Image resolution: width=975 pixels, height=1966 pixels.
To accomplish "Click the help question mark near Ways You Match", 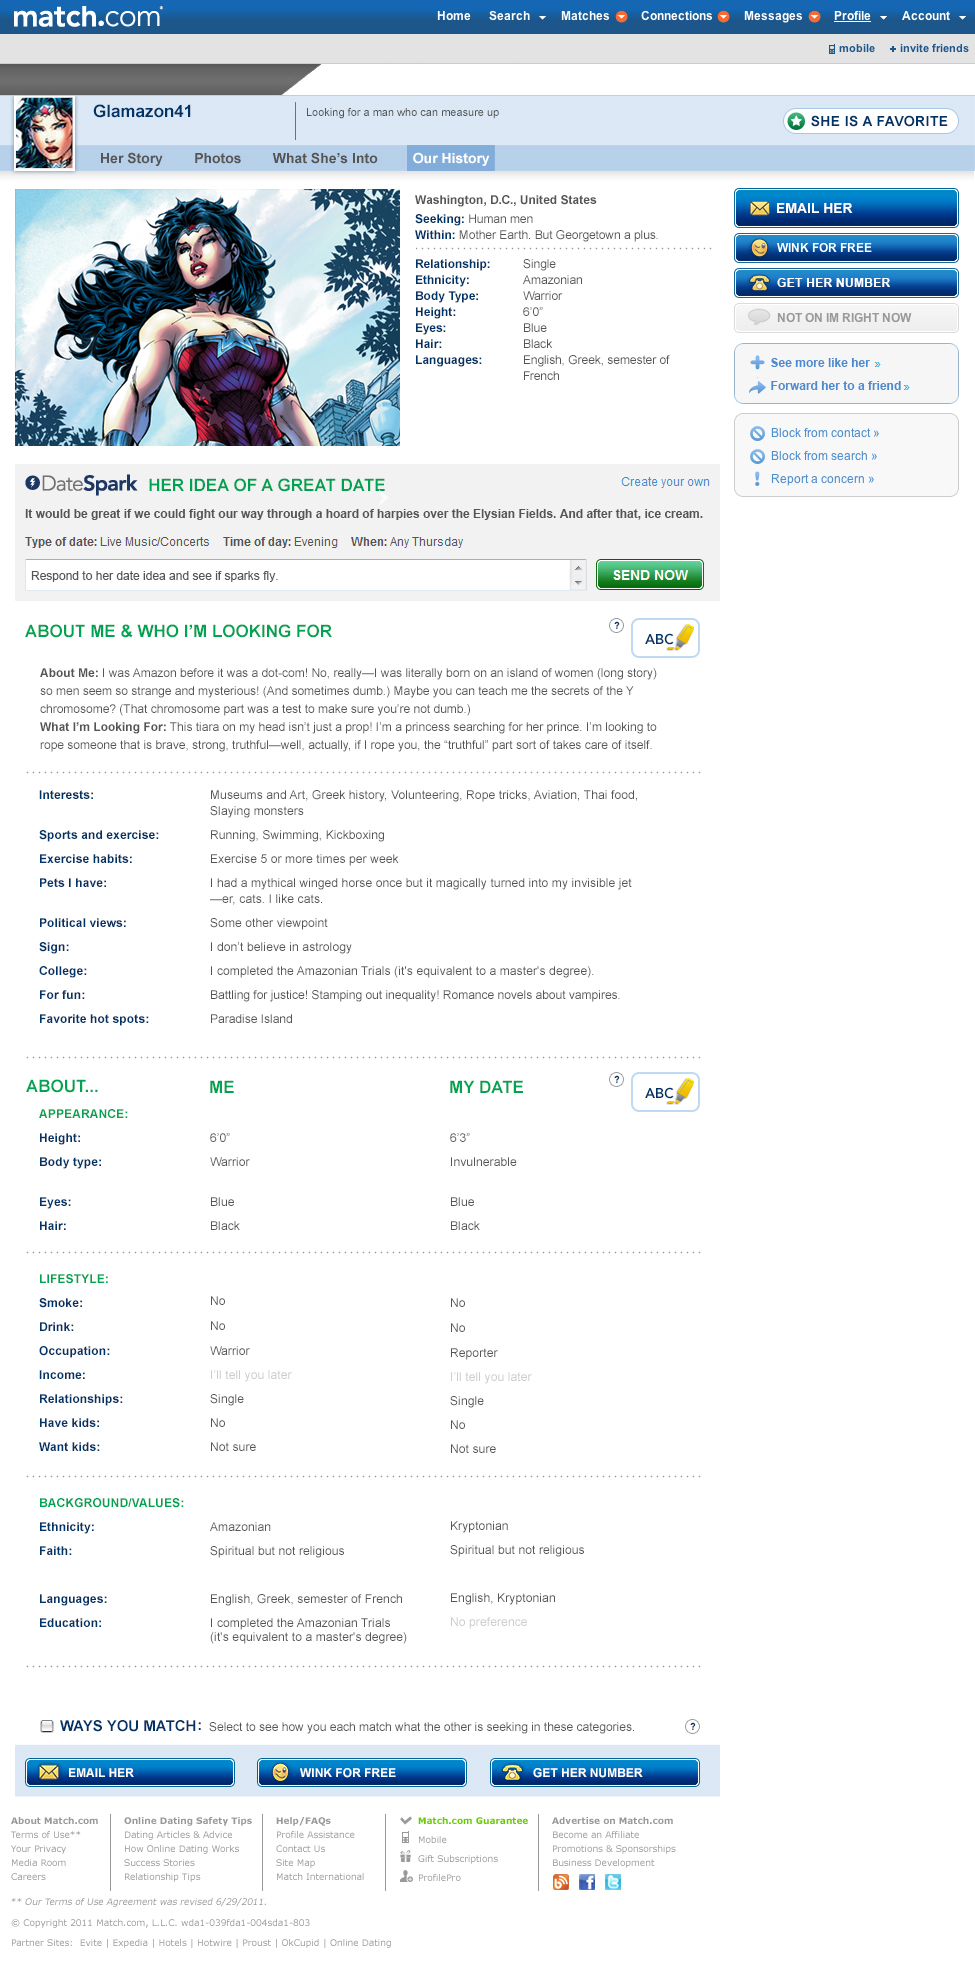I will [692, 1726].
